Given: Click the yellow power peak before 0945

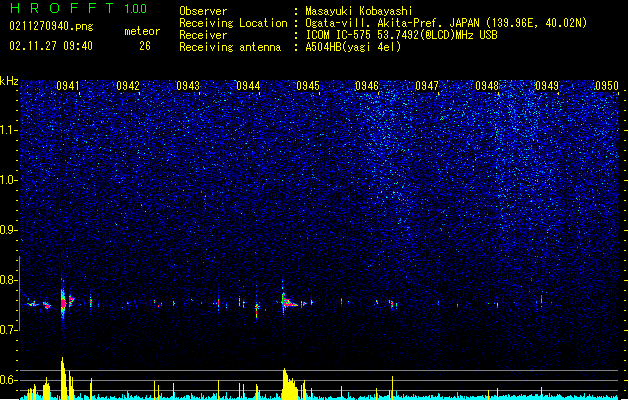Looking at the screenshot, I should [289, 384].
